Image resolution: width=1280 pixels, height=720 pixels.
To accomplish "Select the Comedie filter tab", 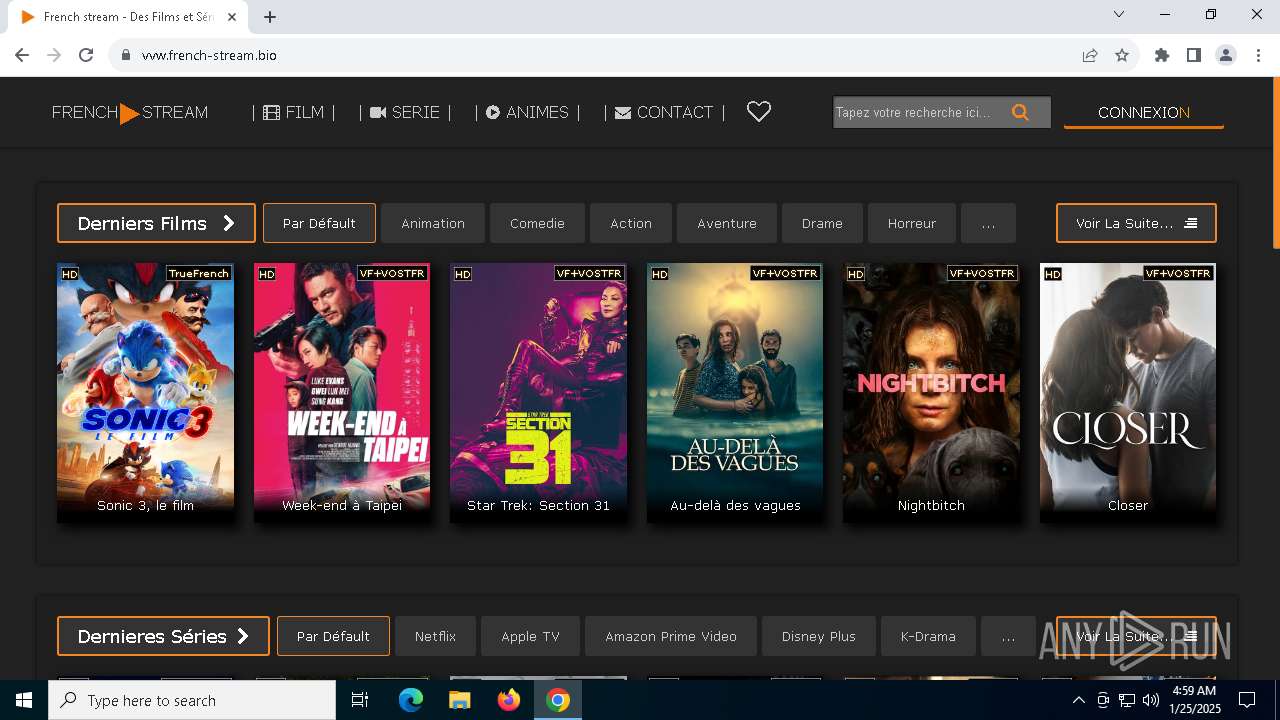I will [537, 223].
